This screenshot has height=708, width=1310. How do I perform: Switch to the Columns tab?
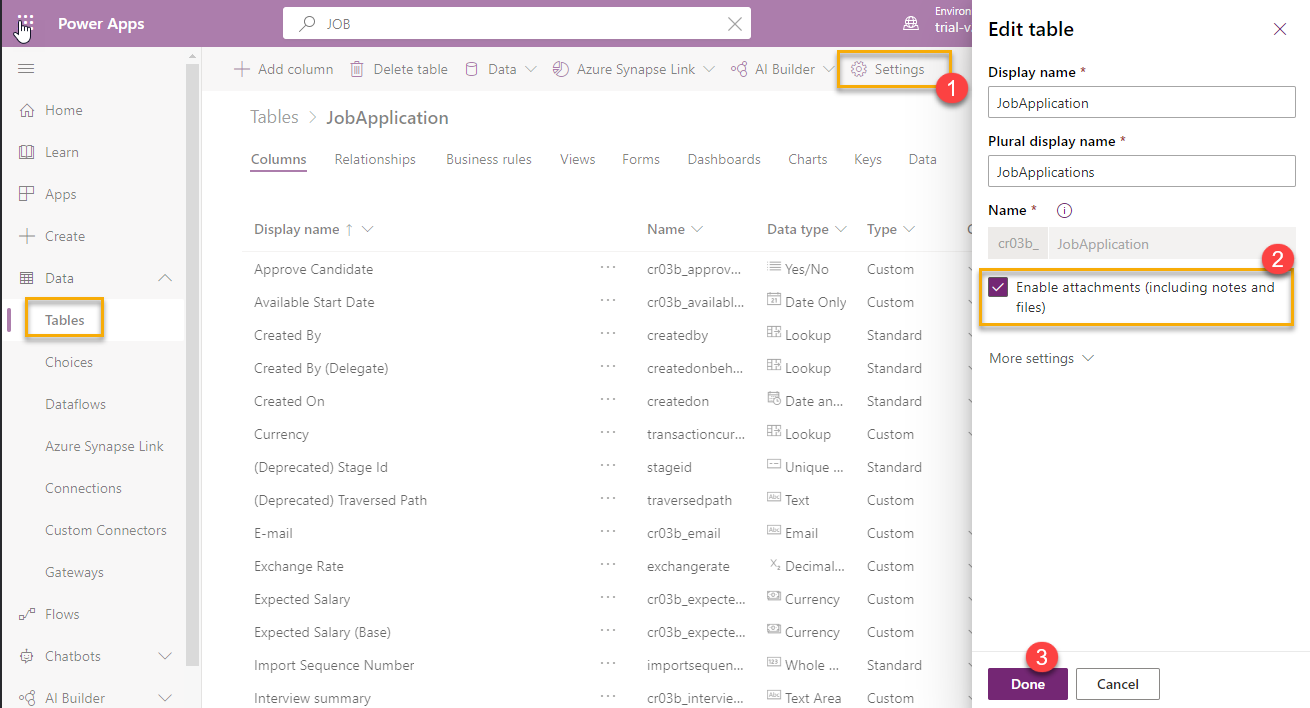click(279, 159)
